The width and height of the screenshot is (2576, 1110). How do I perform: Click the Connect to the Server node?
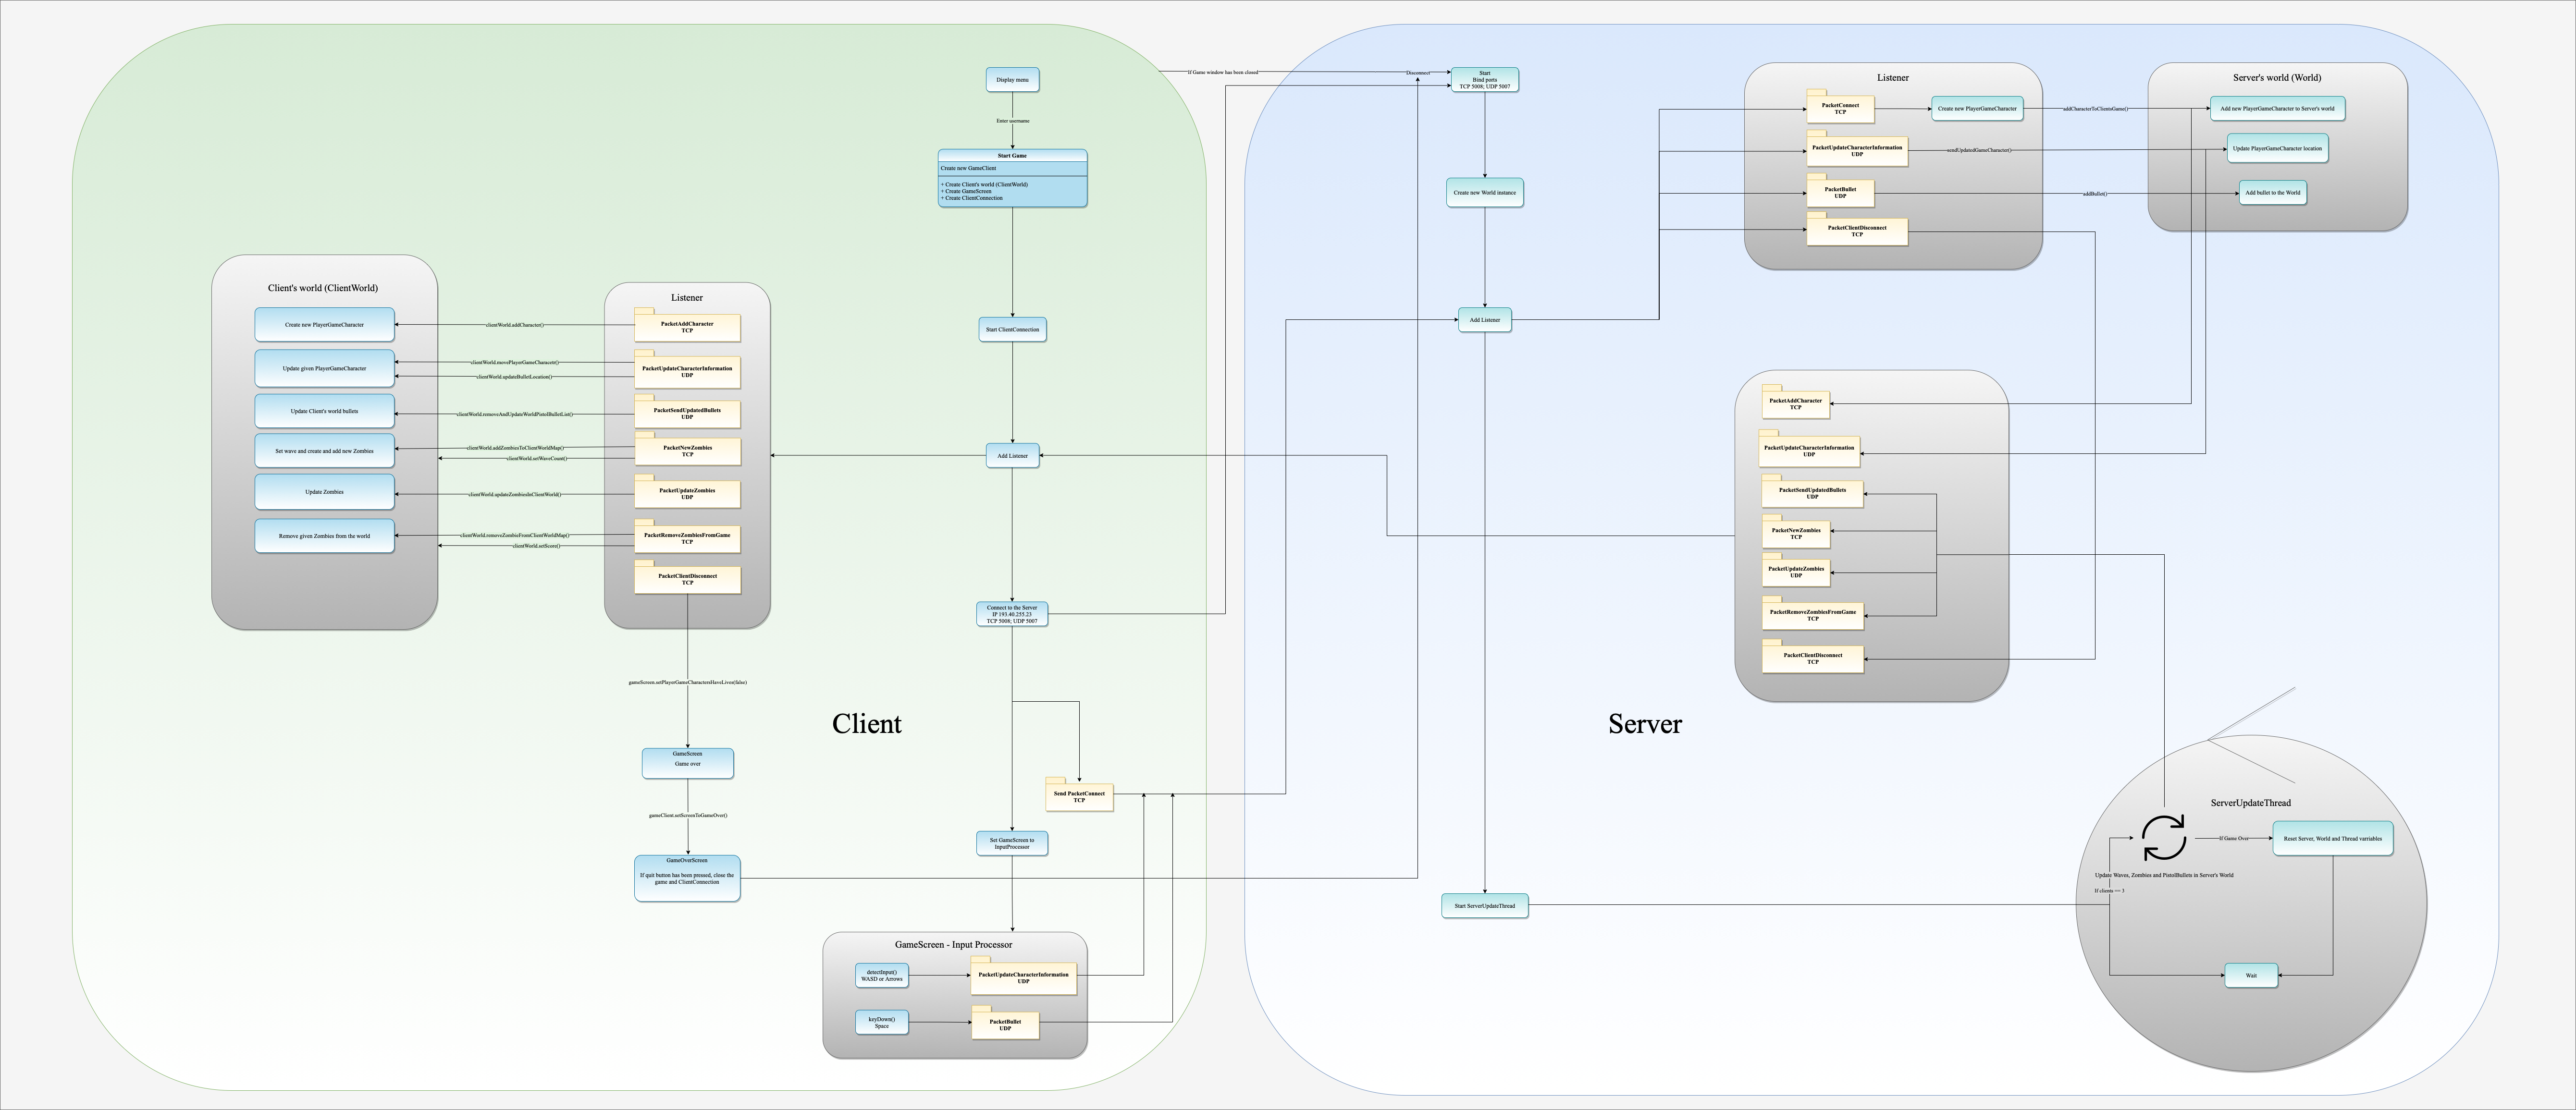coord(1012,614)
